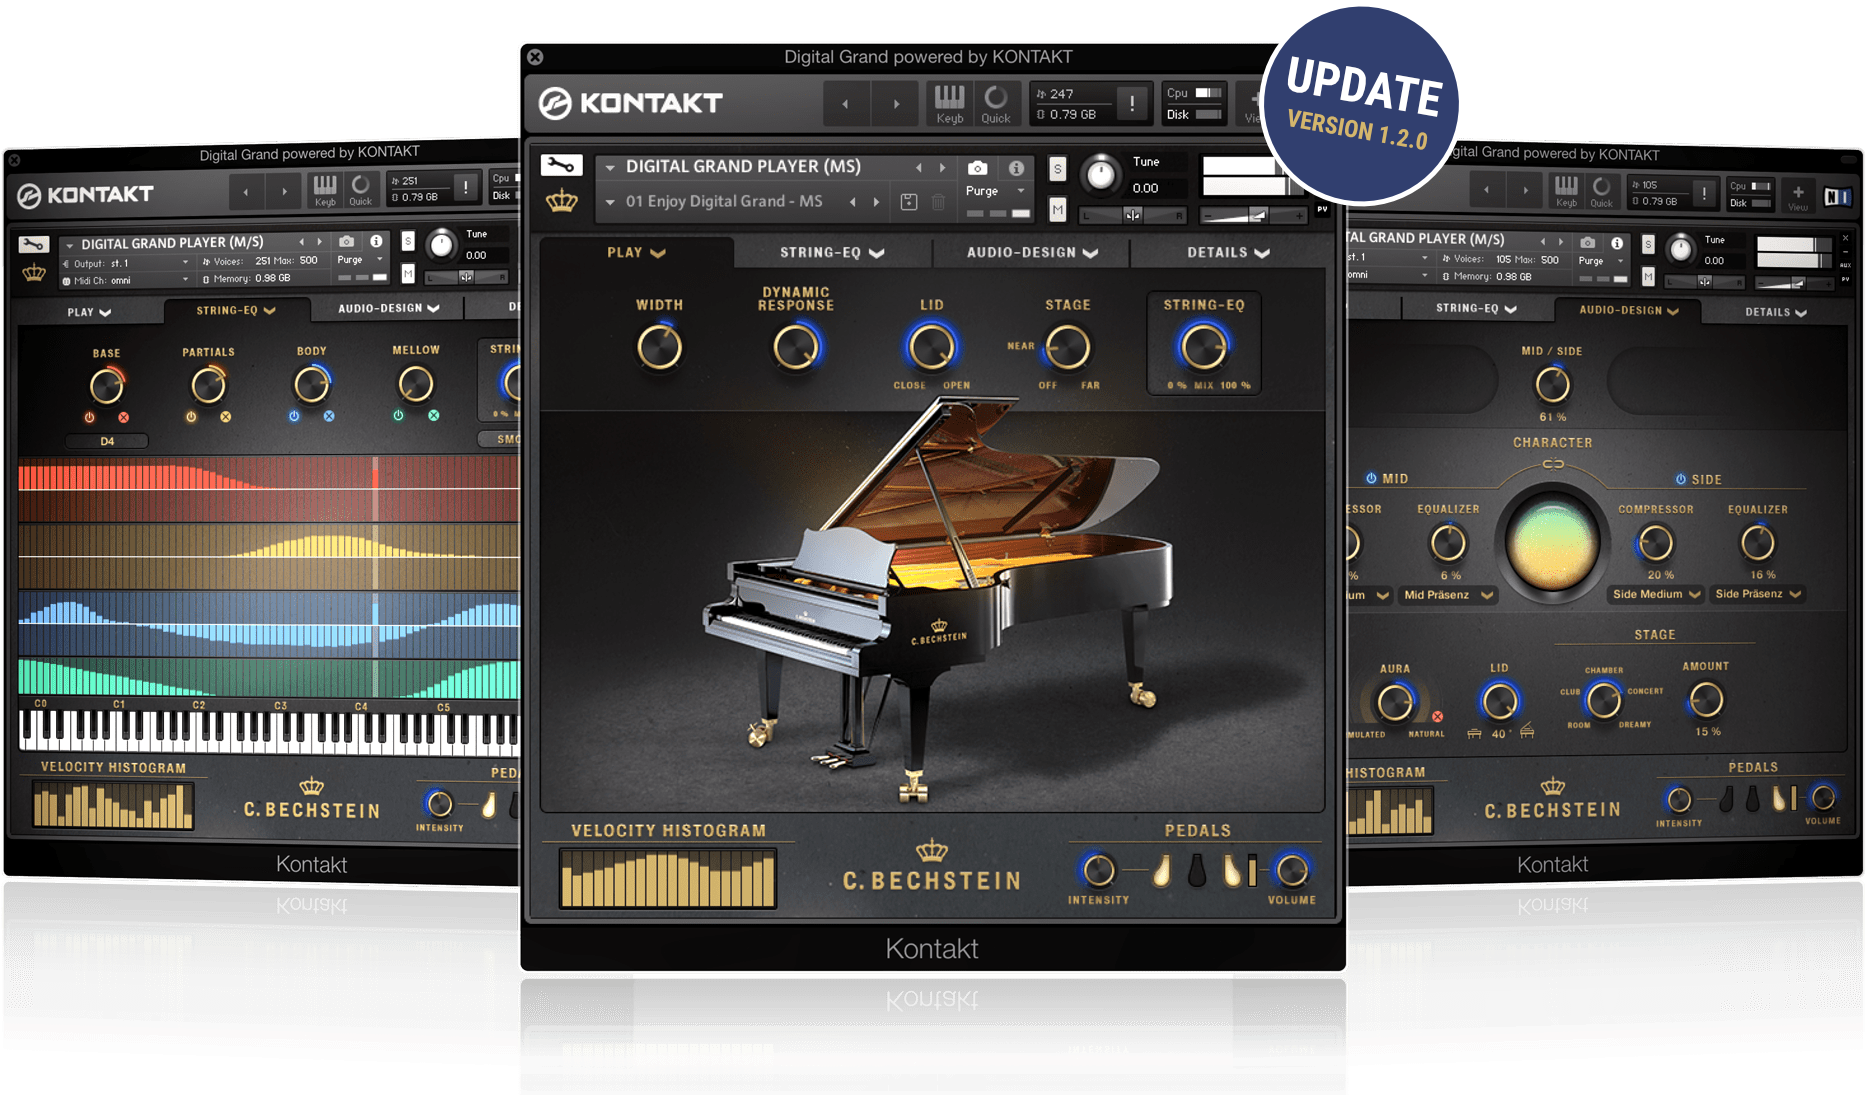
Task: Click the D4 note label under BASE
Action: pos(107,441)
